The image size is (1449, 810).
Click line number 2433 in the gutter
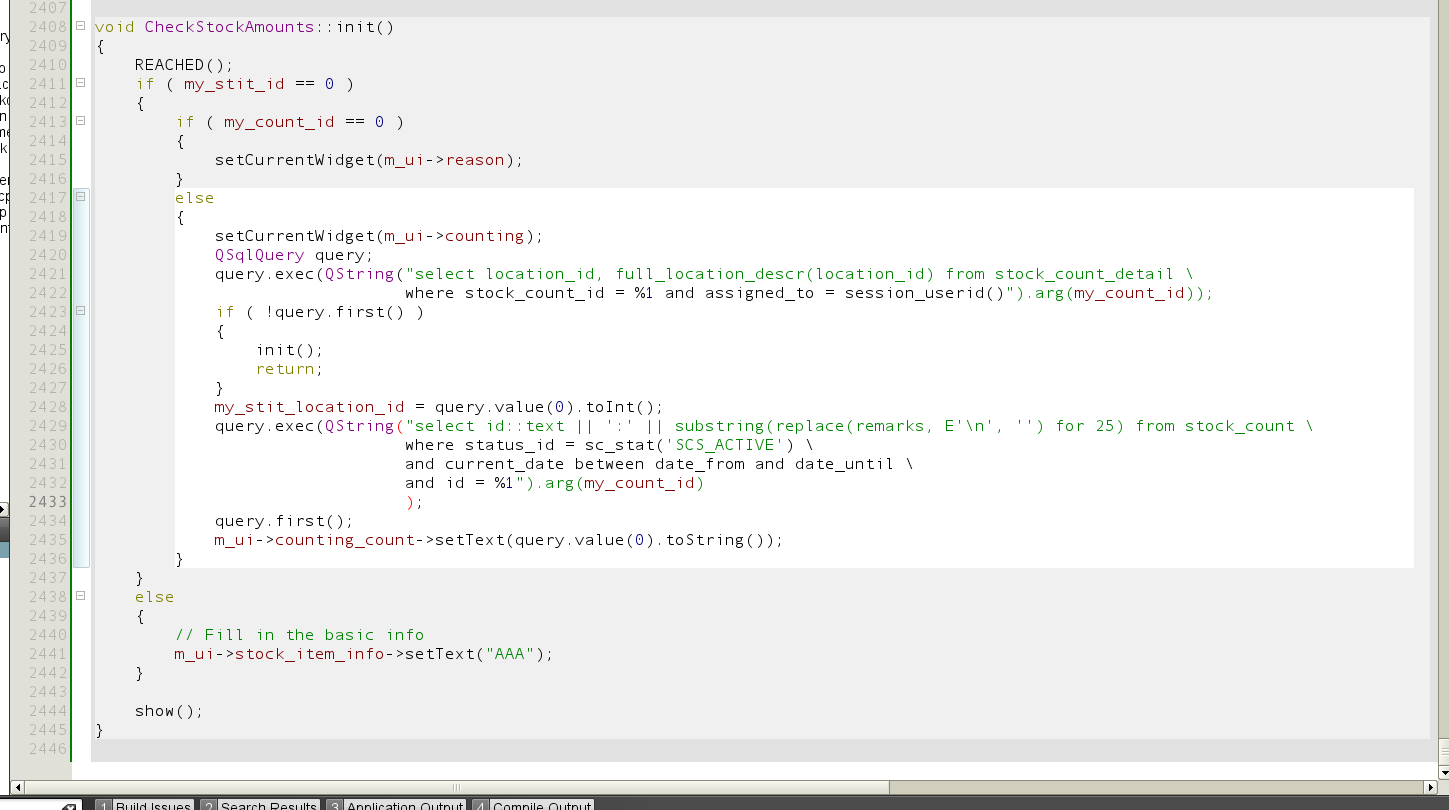(48, 502)
